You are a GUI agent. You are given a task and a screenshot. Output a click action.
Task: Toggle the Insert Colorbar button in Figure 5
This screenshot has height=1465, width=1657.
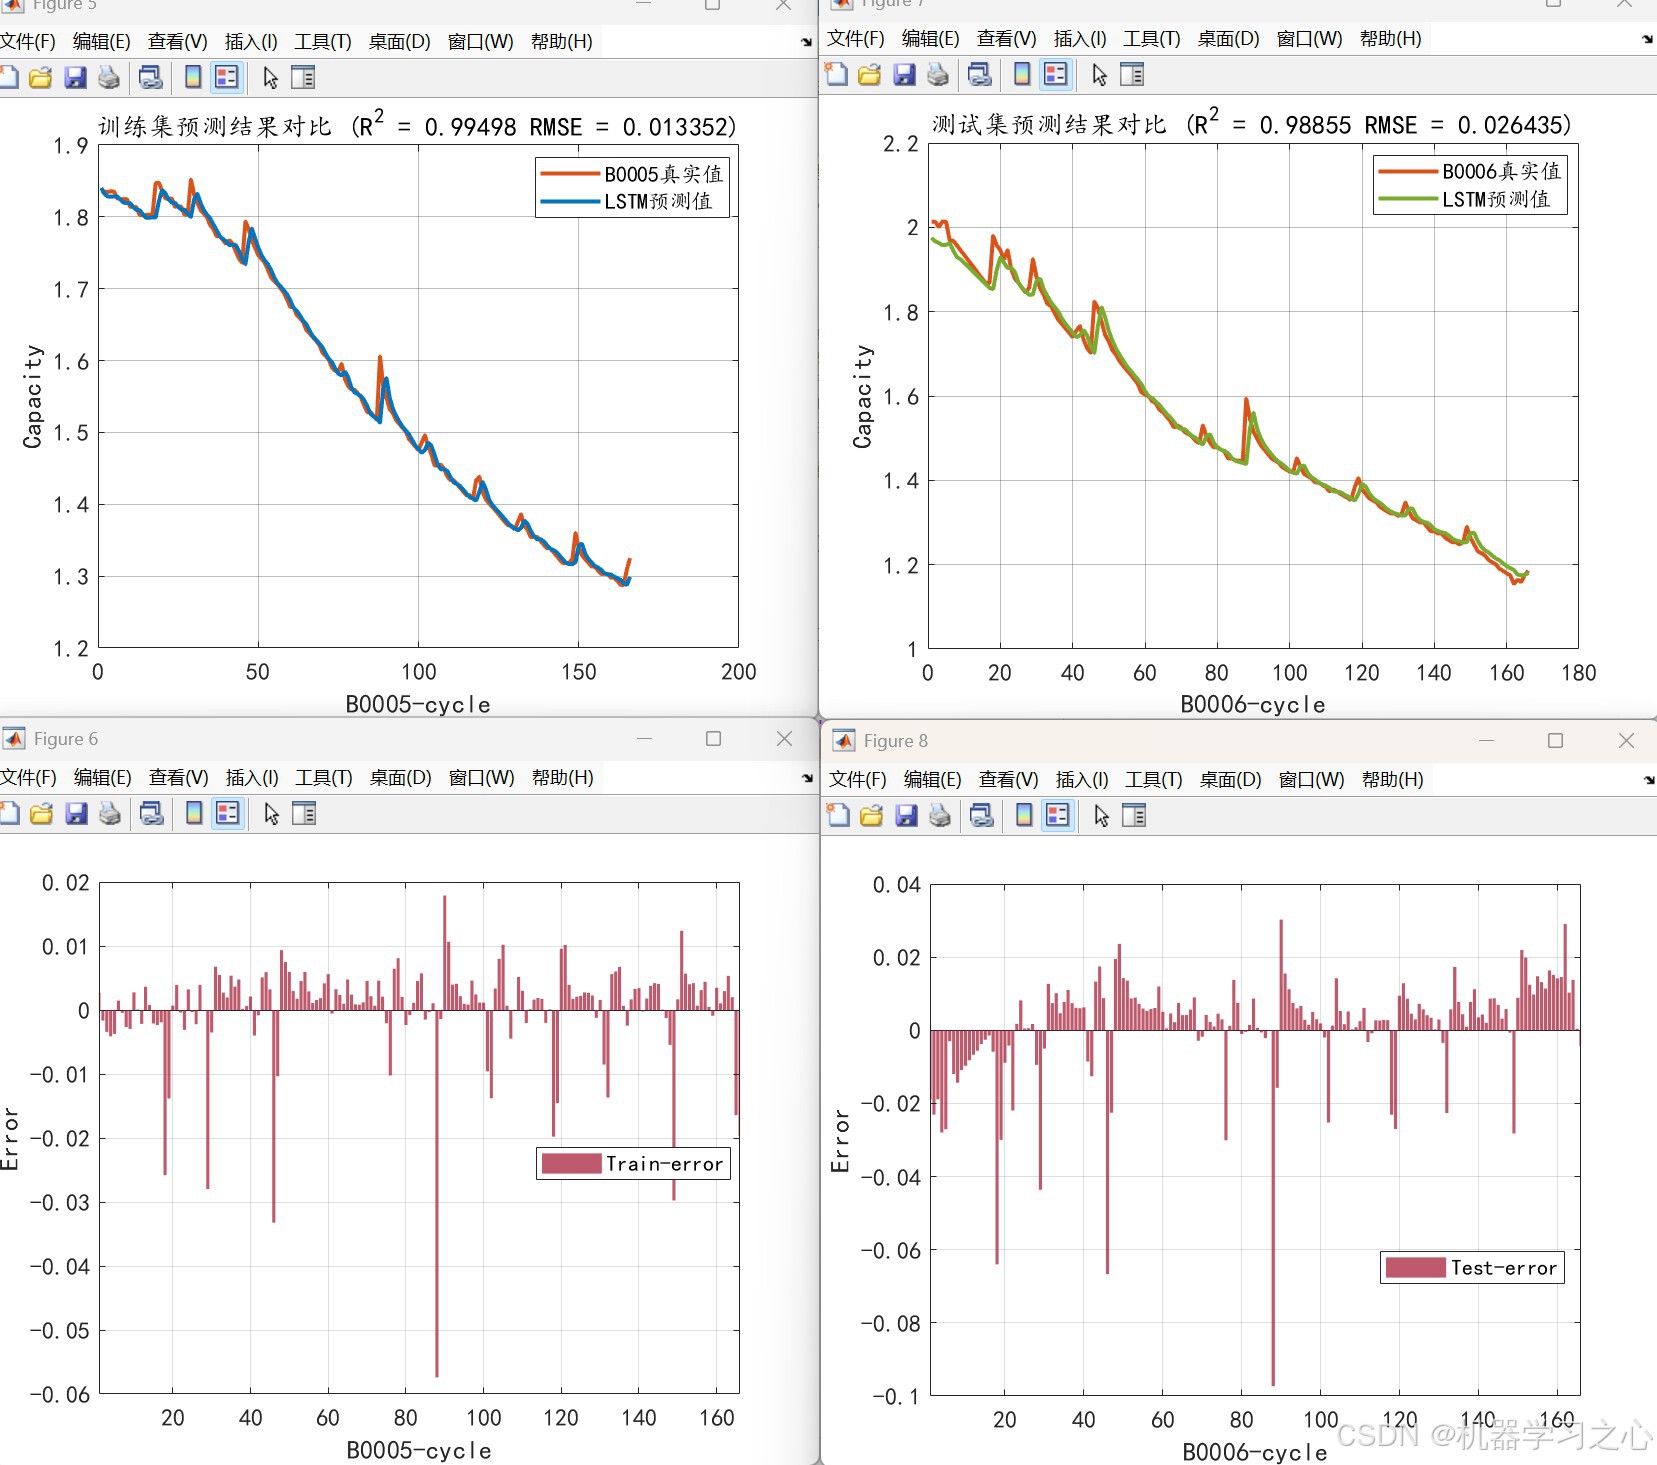coord(193,78)
